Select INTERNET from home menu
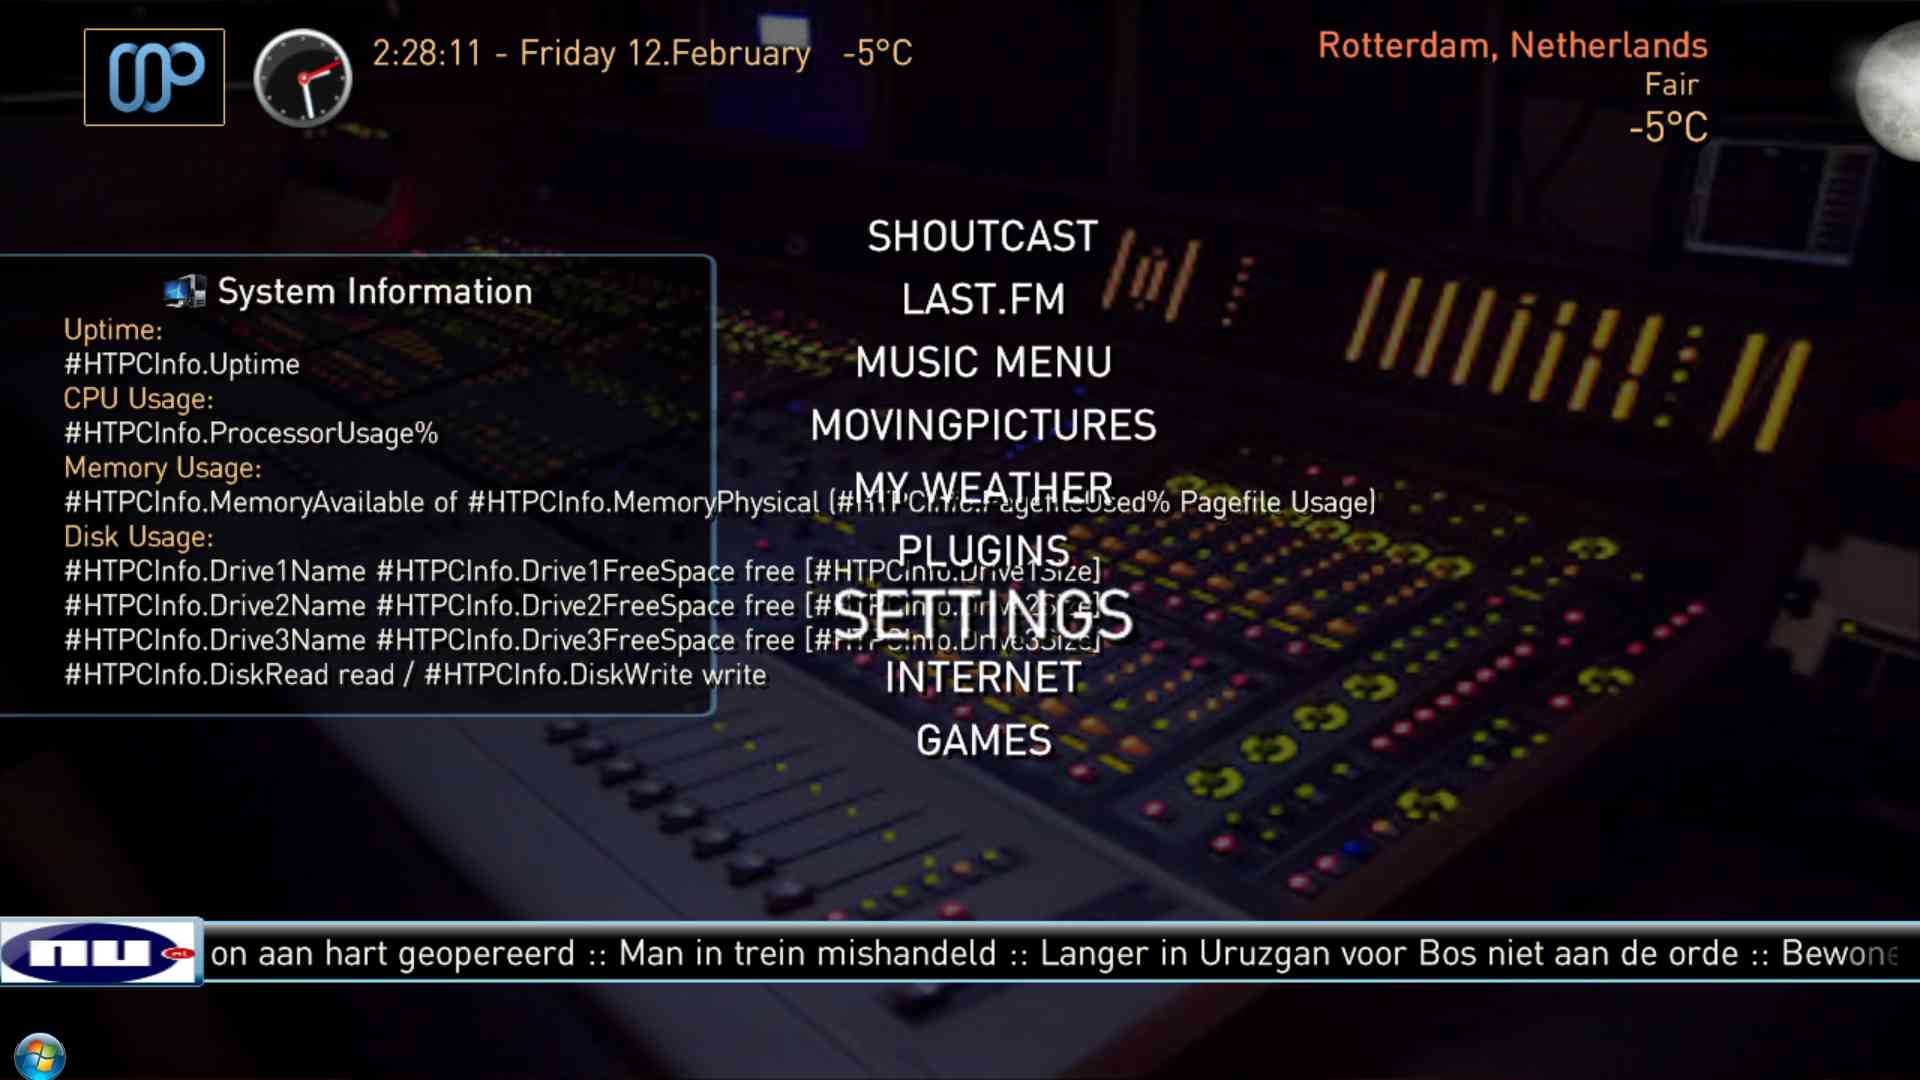Screen dimensions: 1920x1080 [982, 678]
